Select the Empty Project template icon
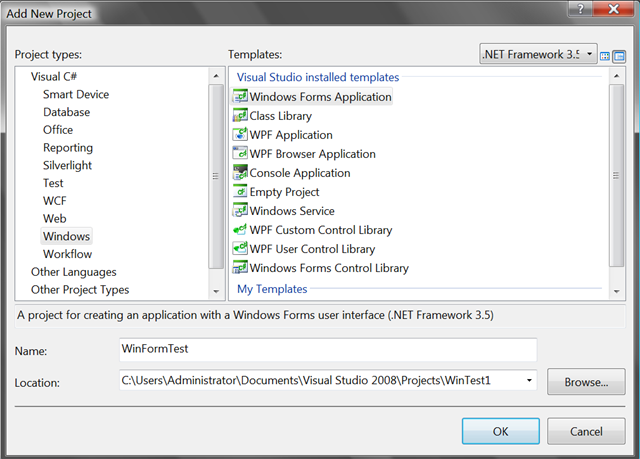This screenshot has height=459, width=640. 240,192
